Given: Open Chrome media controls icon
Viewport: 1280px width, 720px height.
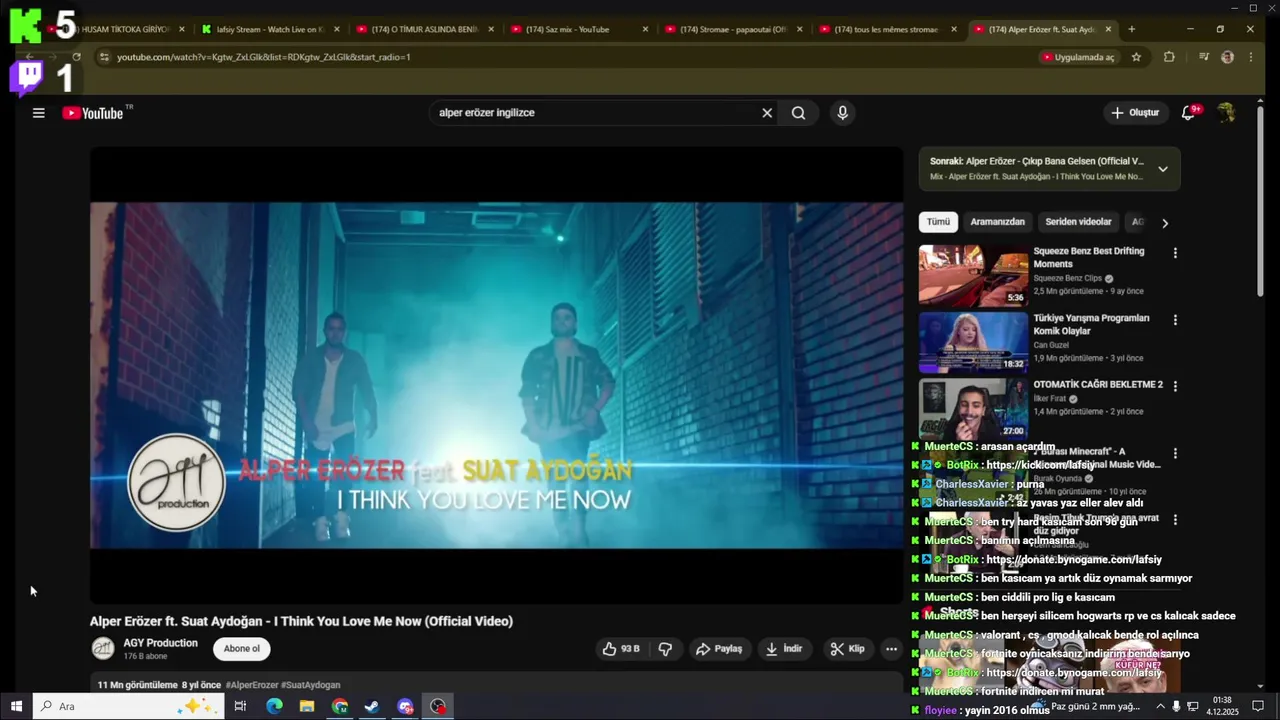Looking at the screenshot, I should [1204, 57].
